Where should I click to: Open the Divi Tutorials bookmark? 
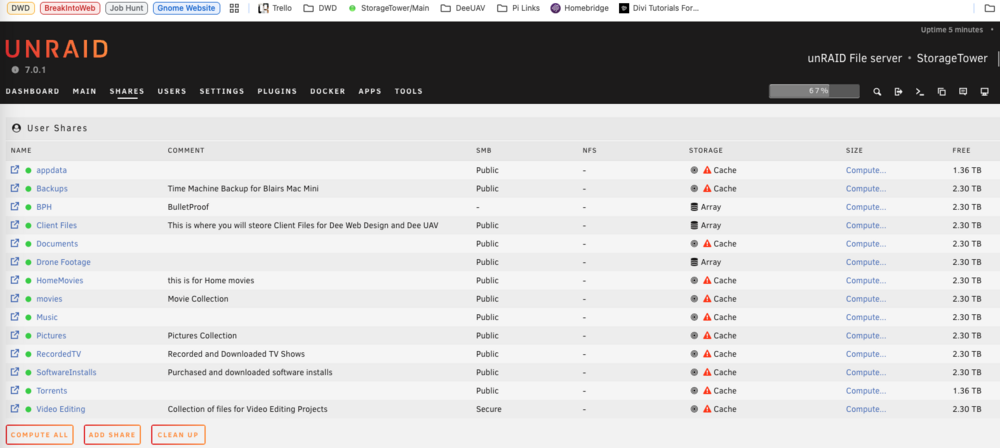tap(659, 8)
